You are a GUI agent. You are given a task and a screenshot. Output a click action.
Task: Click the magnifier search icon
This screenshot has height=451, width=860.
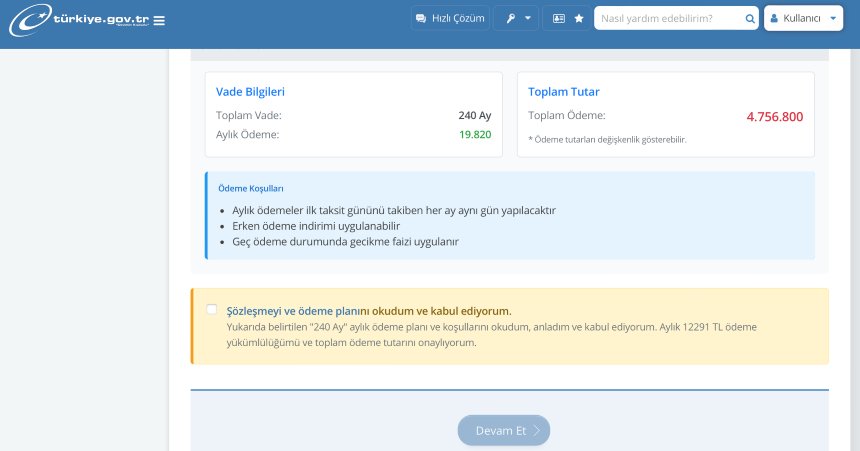tap(750, 18)
